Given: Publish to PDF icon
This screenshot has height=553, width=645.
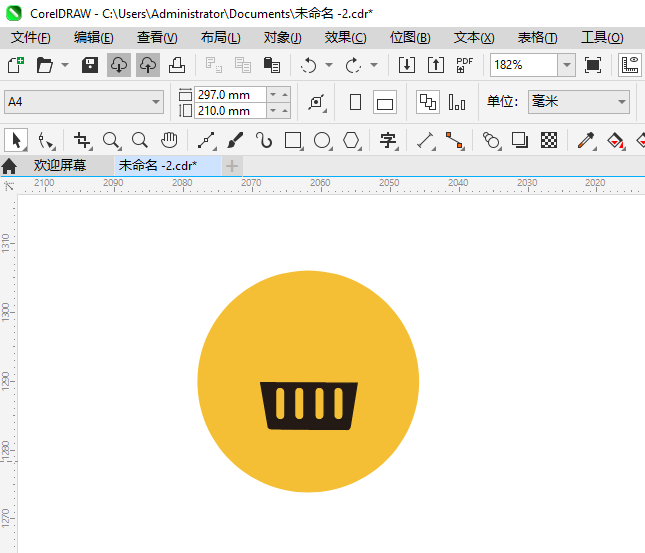Looking at the screenshot, I should pyautogui.click(x=465, y=65).
